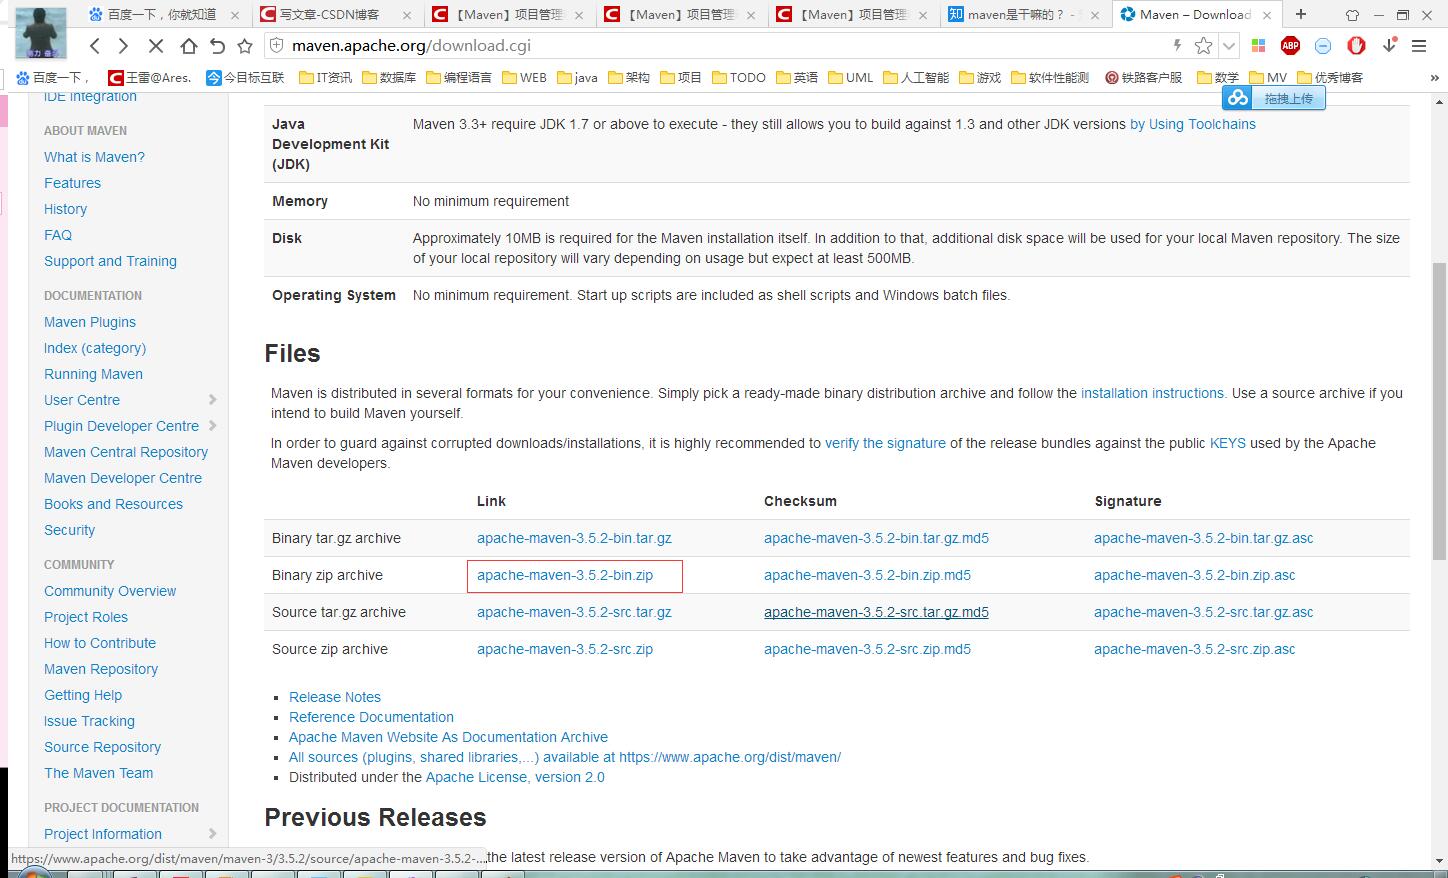The height and width of the screenshot is (878, 1448).
Task: Open the 王雷@Ares. bookmark
Action: coord(150,77)
